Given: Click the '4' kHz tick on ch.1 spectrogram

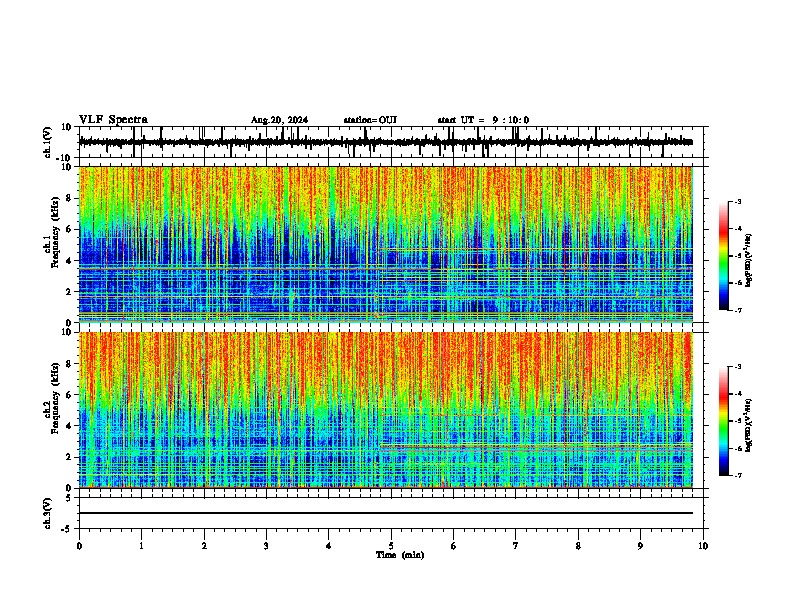Looking at the screenshot, I should tap(69, 261).
